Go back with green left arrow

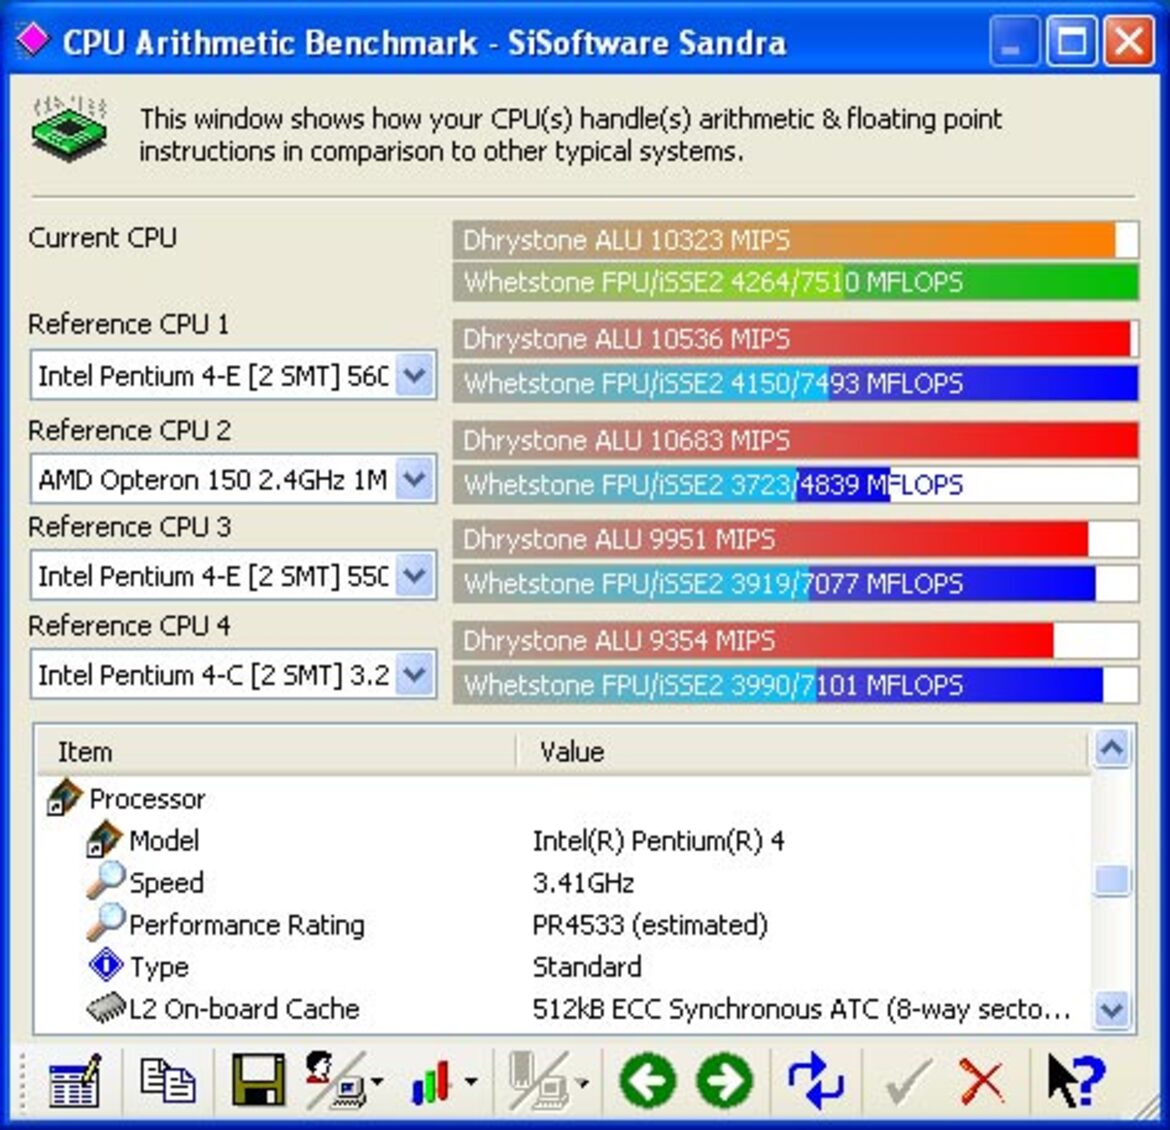tap(648, 1081)
